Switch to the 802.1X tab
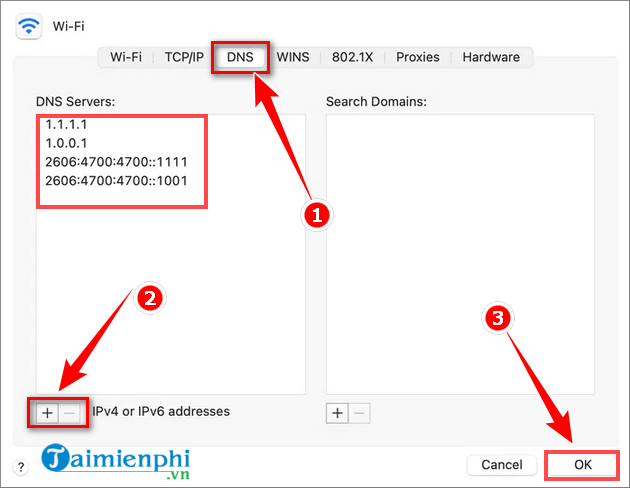Viewport: 630px width, 488px height. [352, 57]
